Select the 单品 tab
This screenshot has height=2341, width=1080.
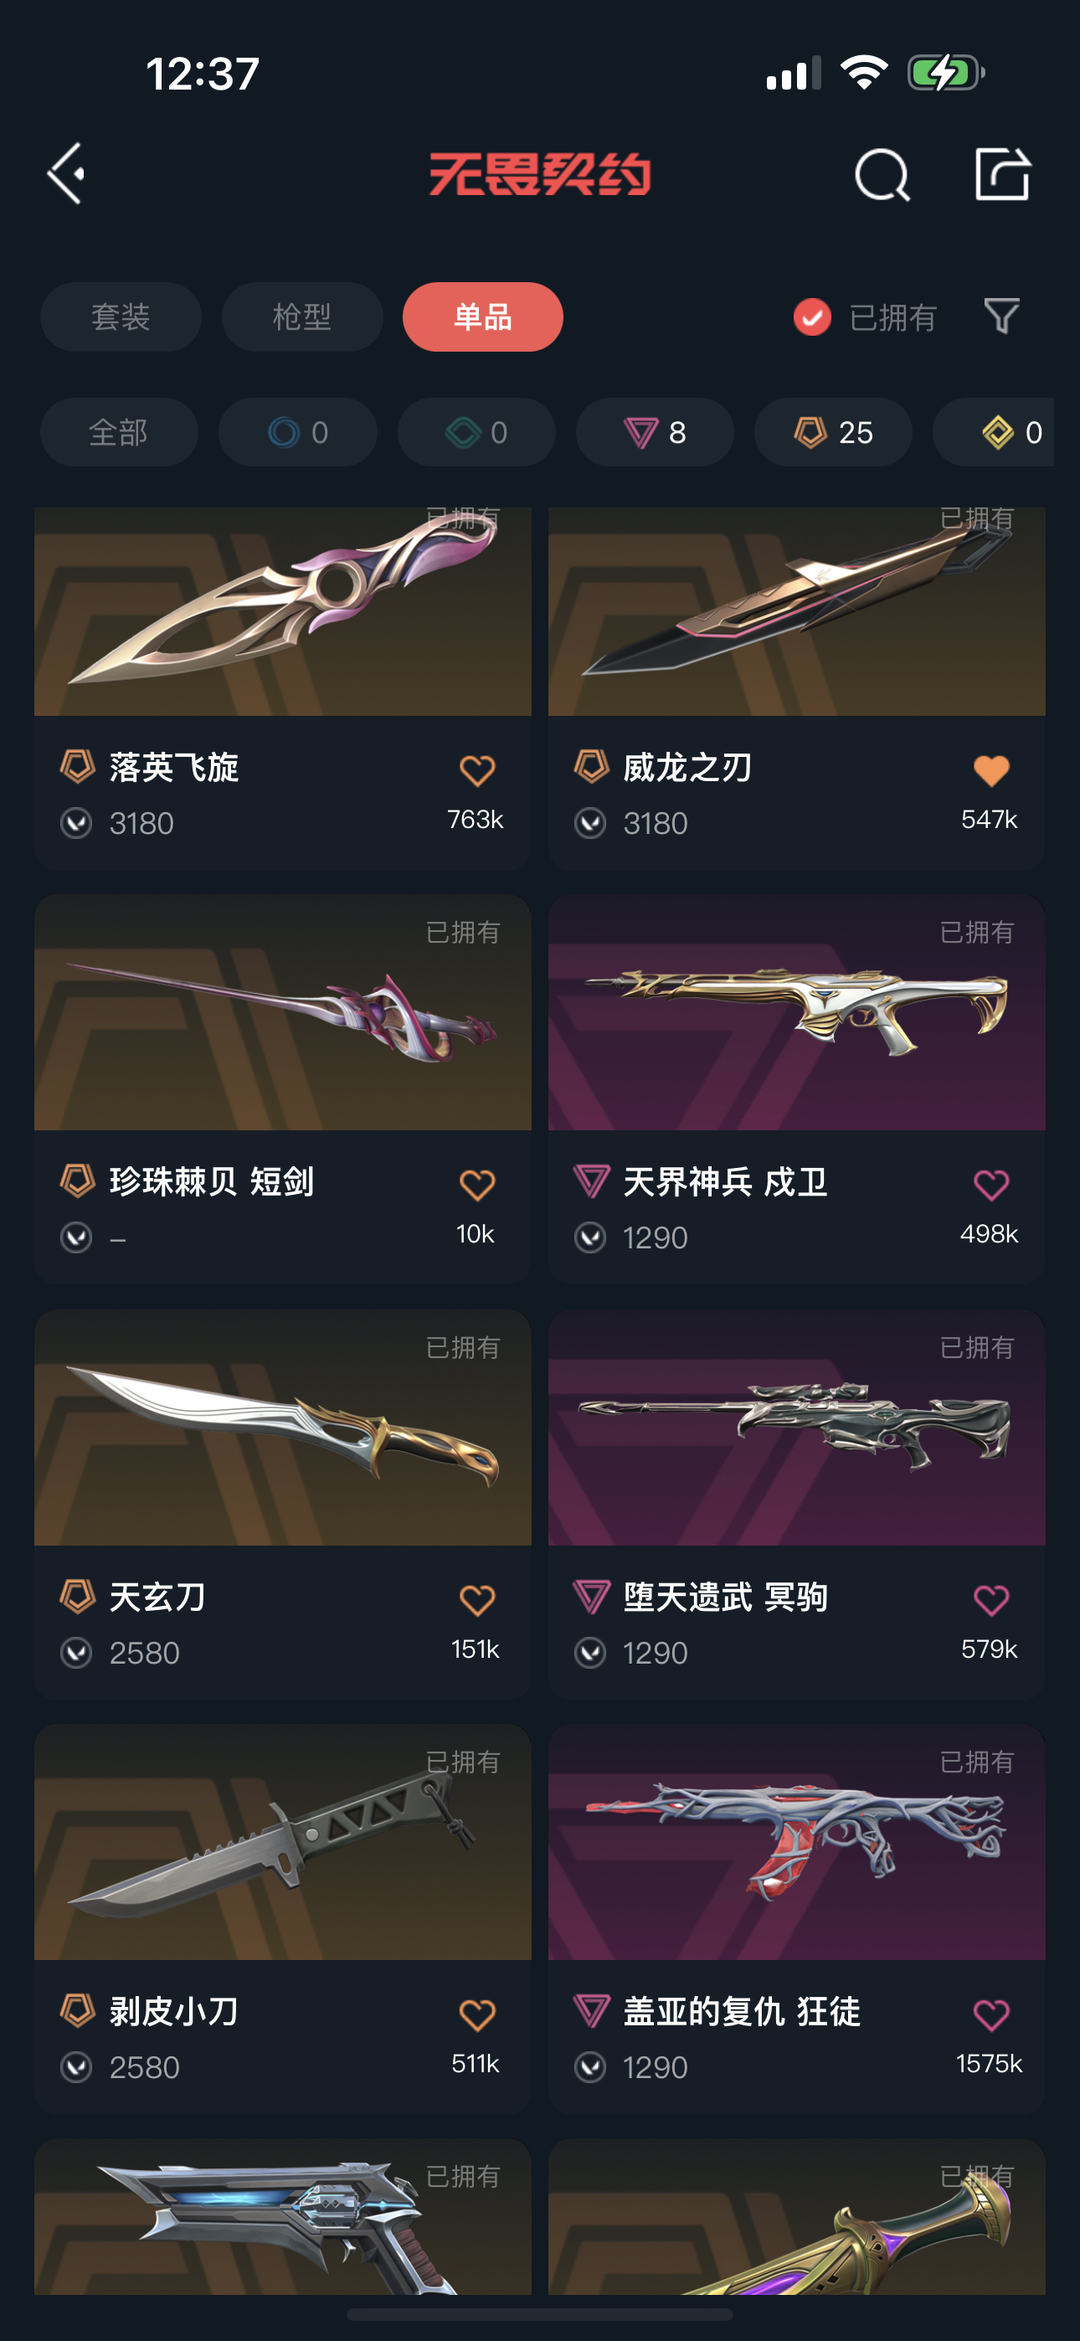(483, 317)
